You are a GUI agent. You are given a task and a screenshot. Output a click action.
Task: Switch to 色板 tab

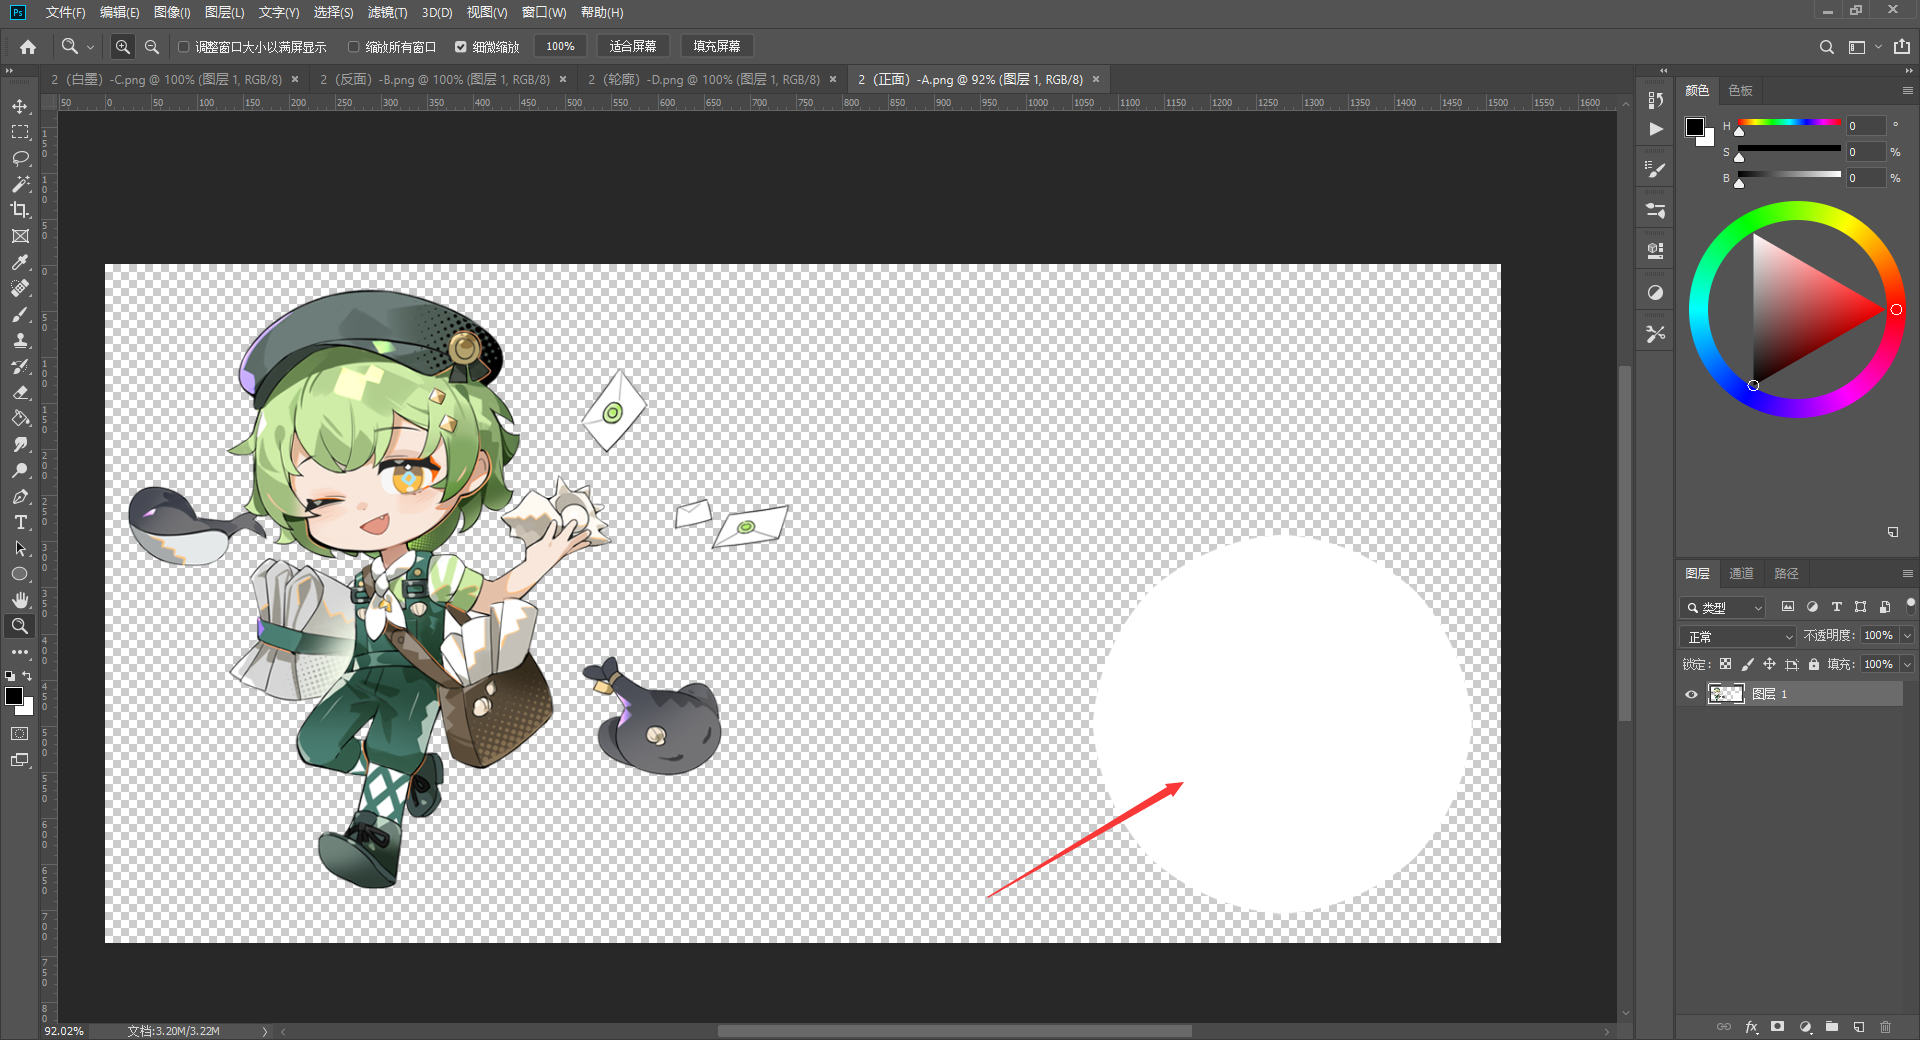coord(1740,90)
